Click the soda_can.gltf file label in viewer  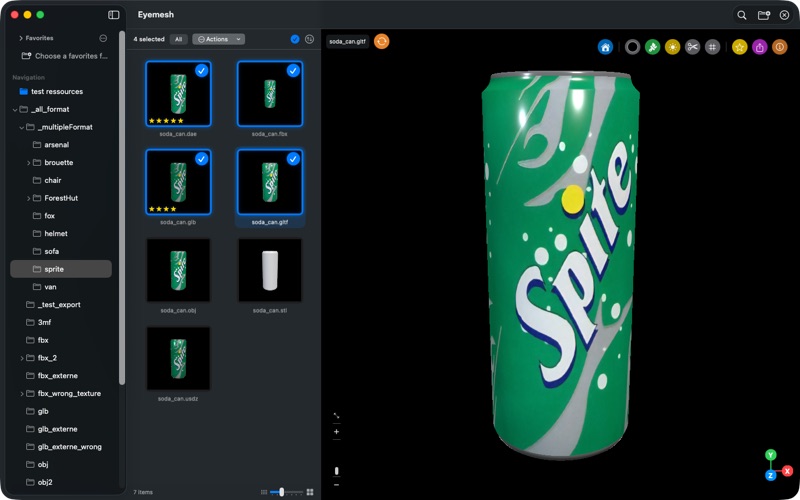click(347, 41)
